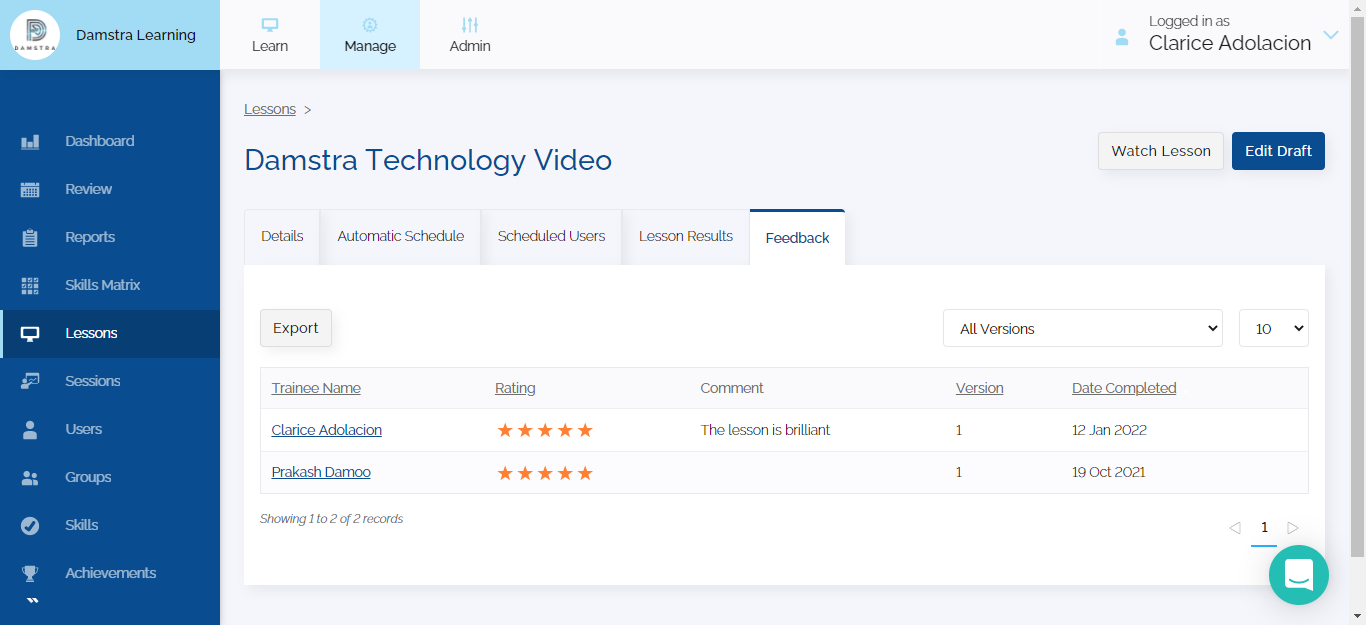This screenshot has height=625, width=1366.
Task: Go to the Admin top menu
Action: [x=470, y=35]
